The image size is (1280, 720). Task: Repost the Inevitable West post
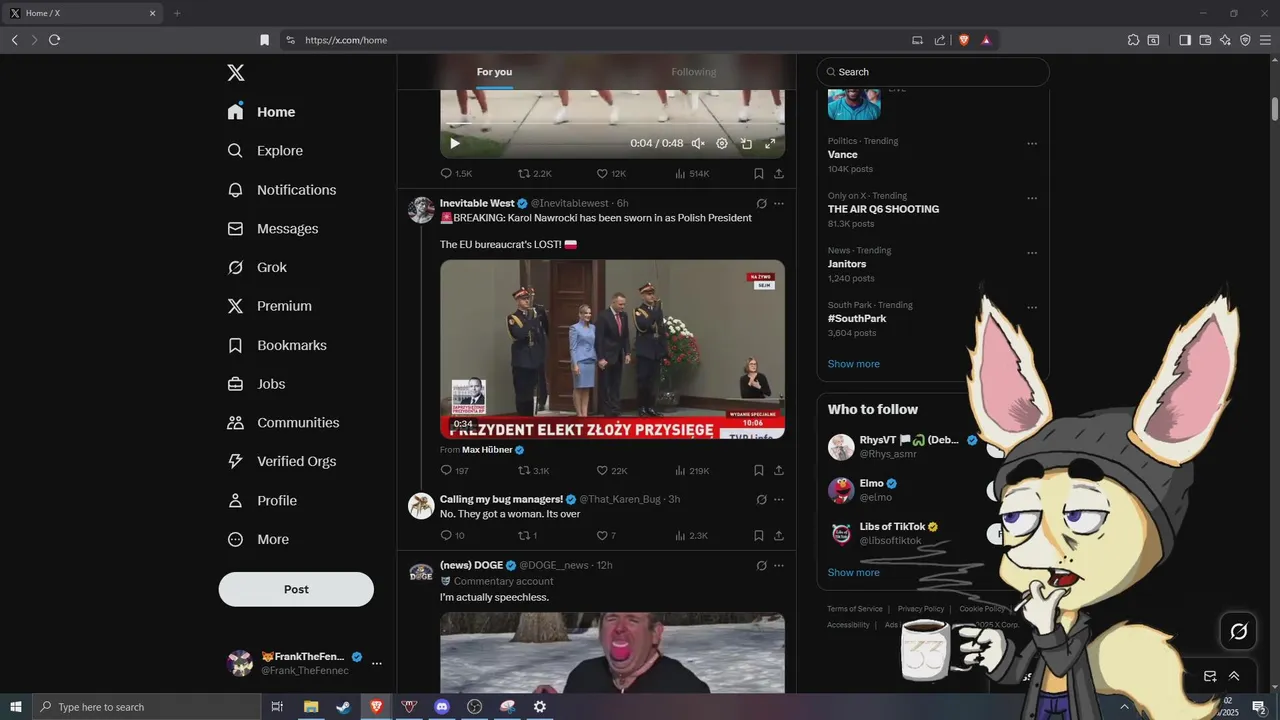533,470
